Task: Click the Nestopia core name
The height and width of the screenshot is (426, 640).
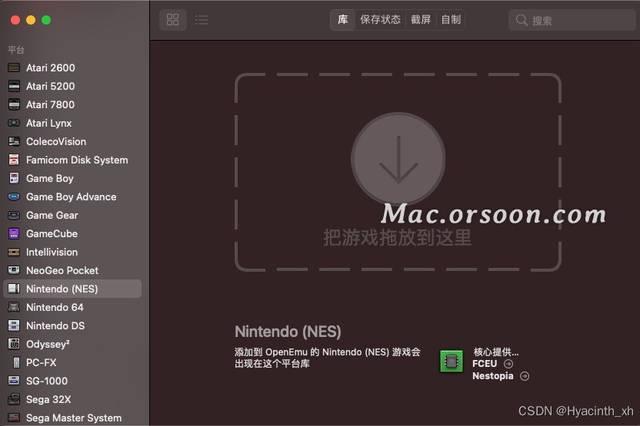Action: (x=493, y=376)
